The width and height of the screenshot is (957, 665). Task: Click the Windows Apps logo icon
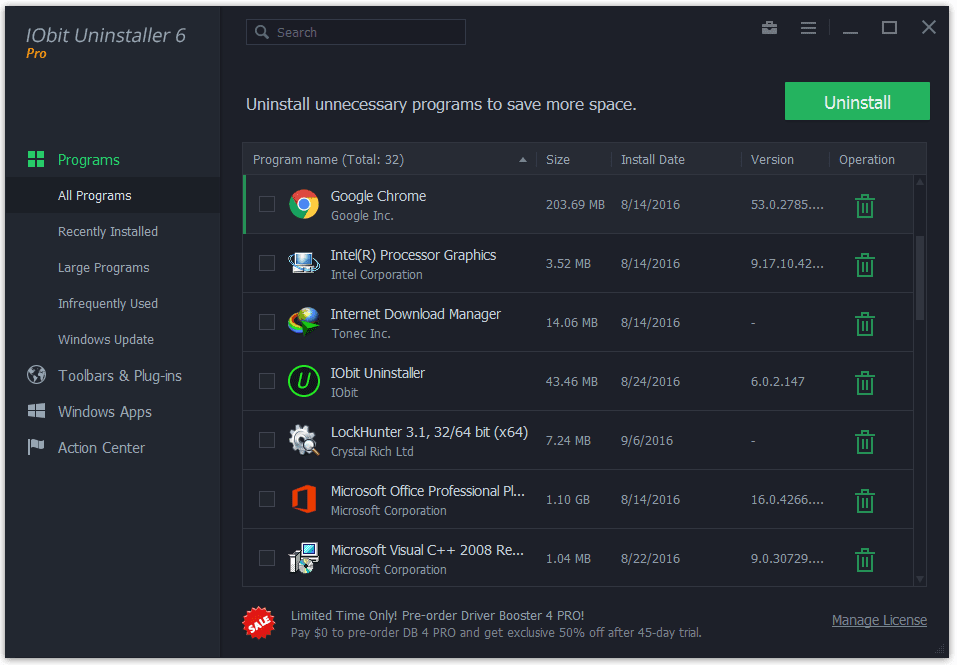36,411
